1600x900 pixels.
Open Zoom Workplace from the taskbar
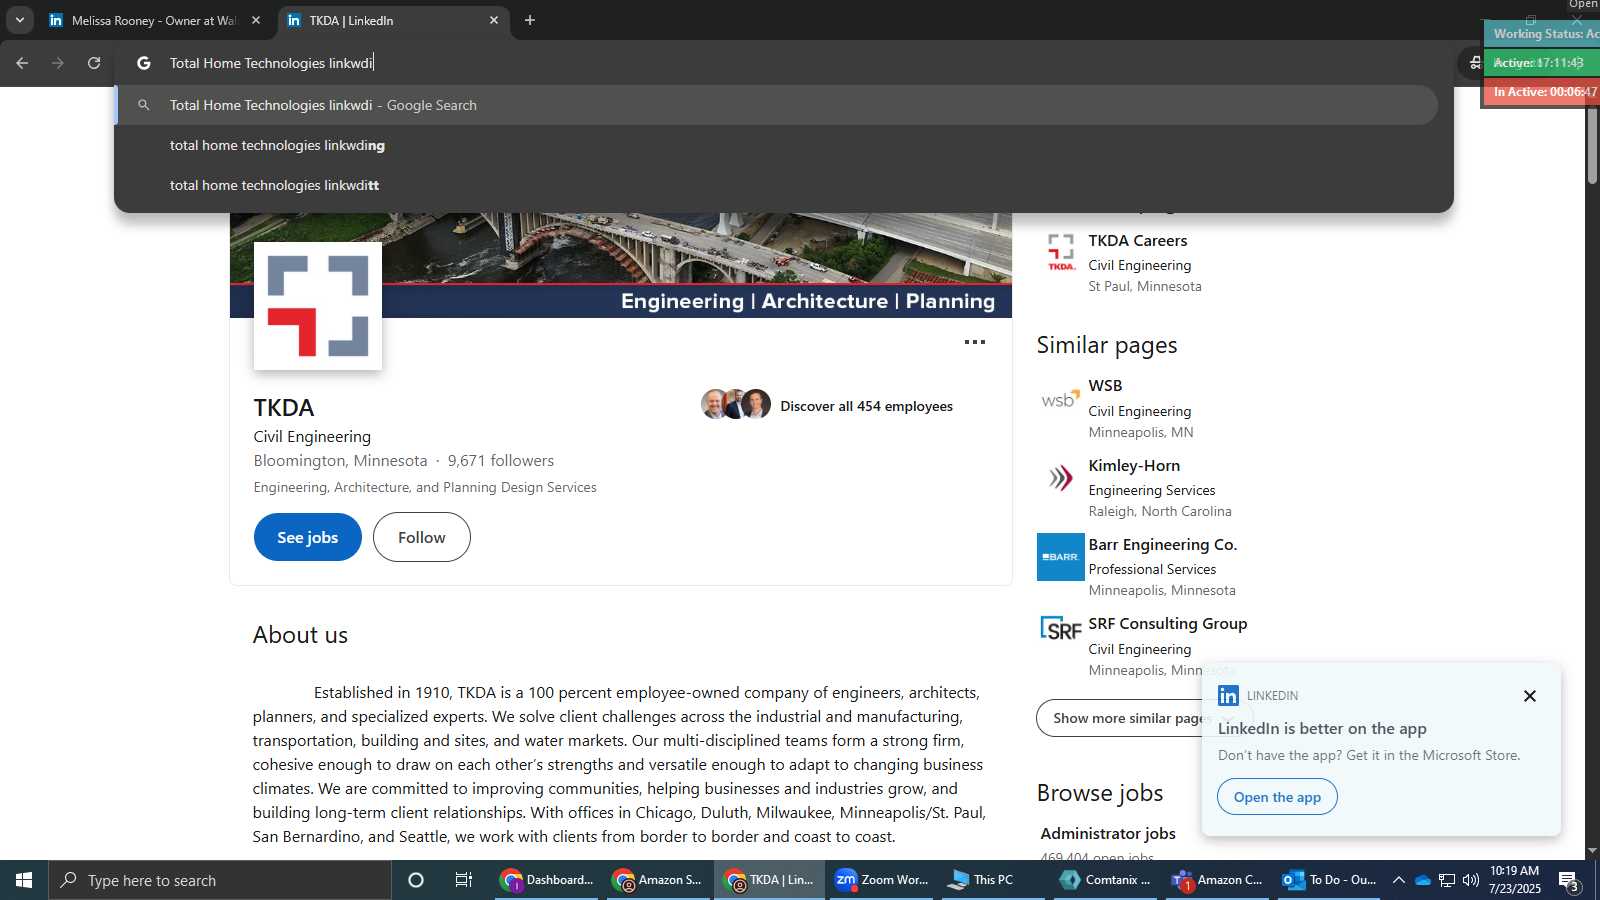[882, 880]
